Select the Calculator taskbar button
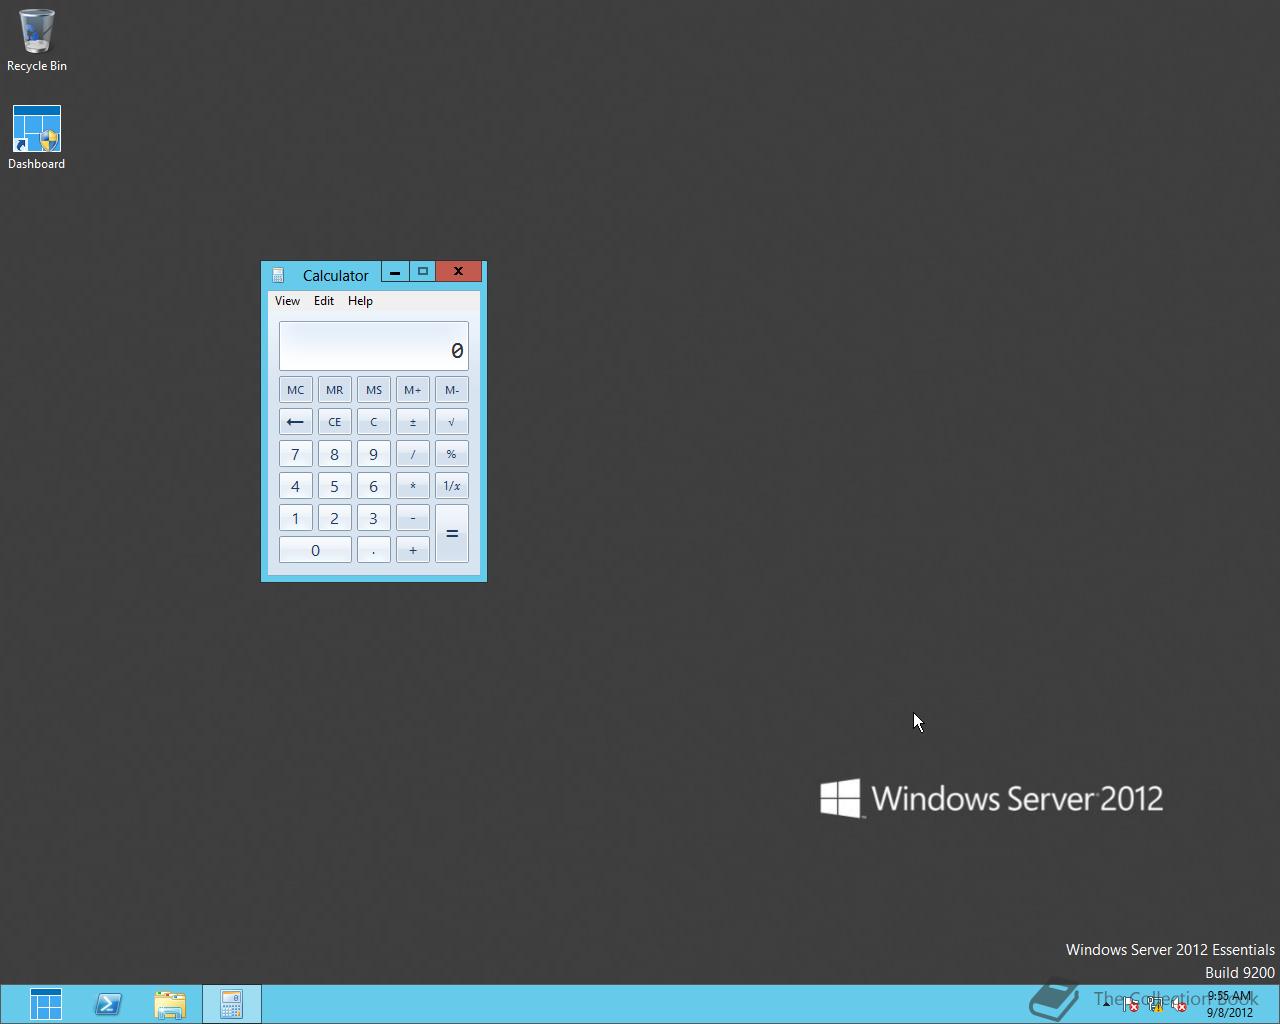This screenshot has width=1280, height=1024. pyautogui.click(x=231, y=1004)
